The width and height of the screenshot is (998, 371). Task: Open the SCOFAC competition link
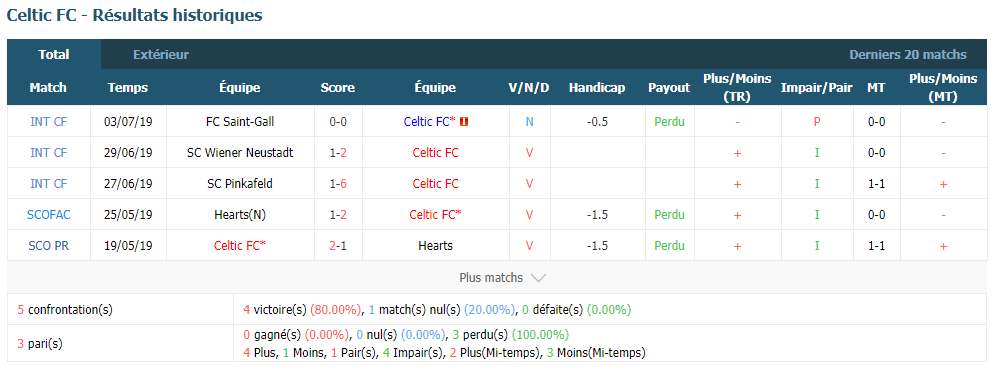pos(49,215)
